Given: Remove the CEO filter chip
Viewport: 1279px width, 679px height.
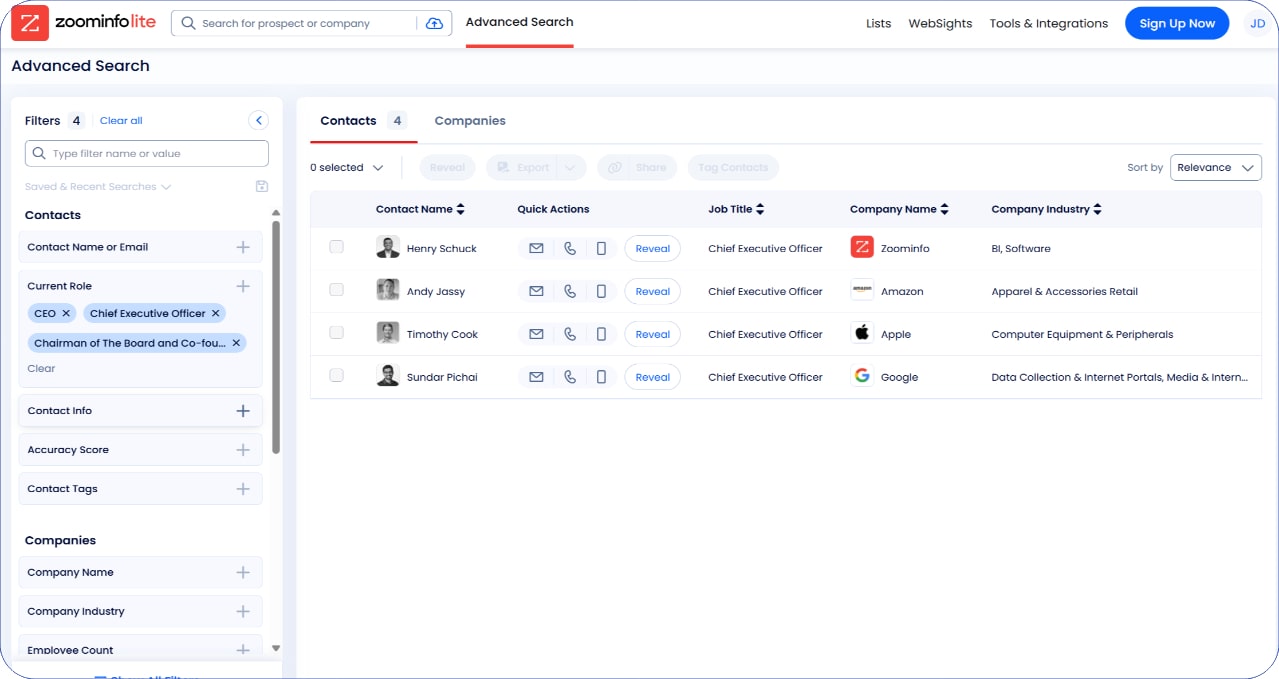Looking at the screenshot, I should pos(67,313).
